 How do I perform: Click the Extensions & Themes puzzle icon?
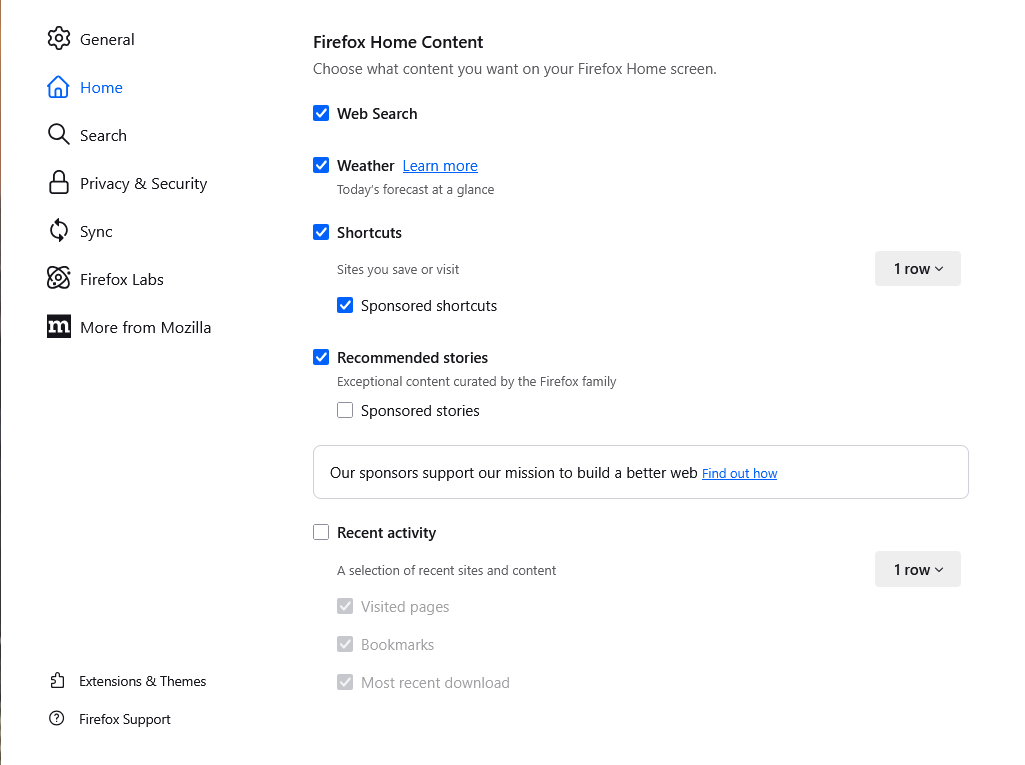(57, 681)
